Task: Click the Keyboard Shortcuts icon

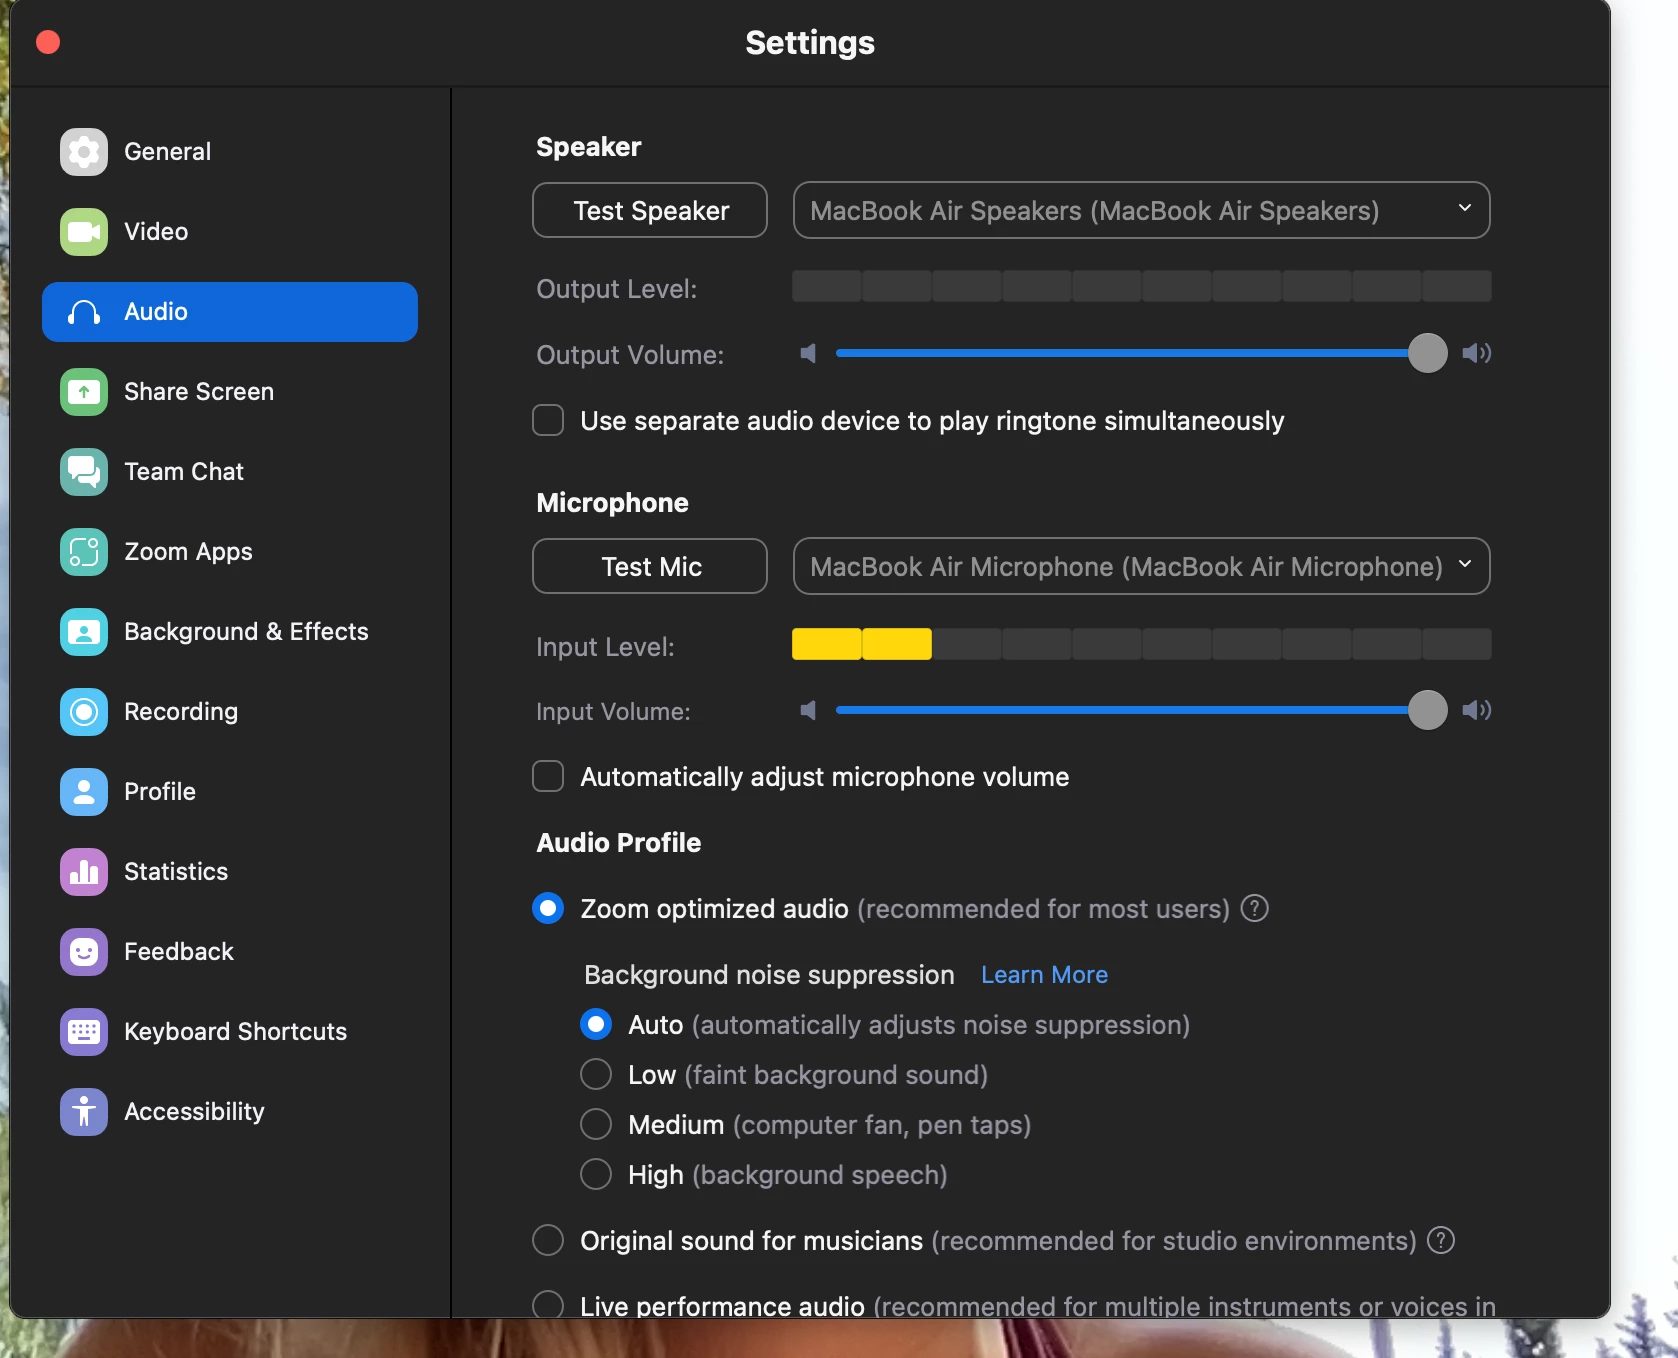Action: (x=84, y=1032)
